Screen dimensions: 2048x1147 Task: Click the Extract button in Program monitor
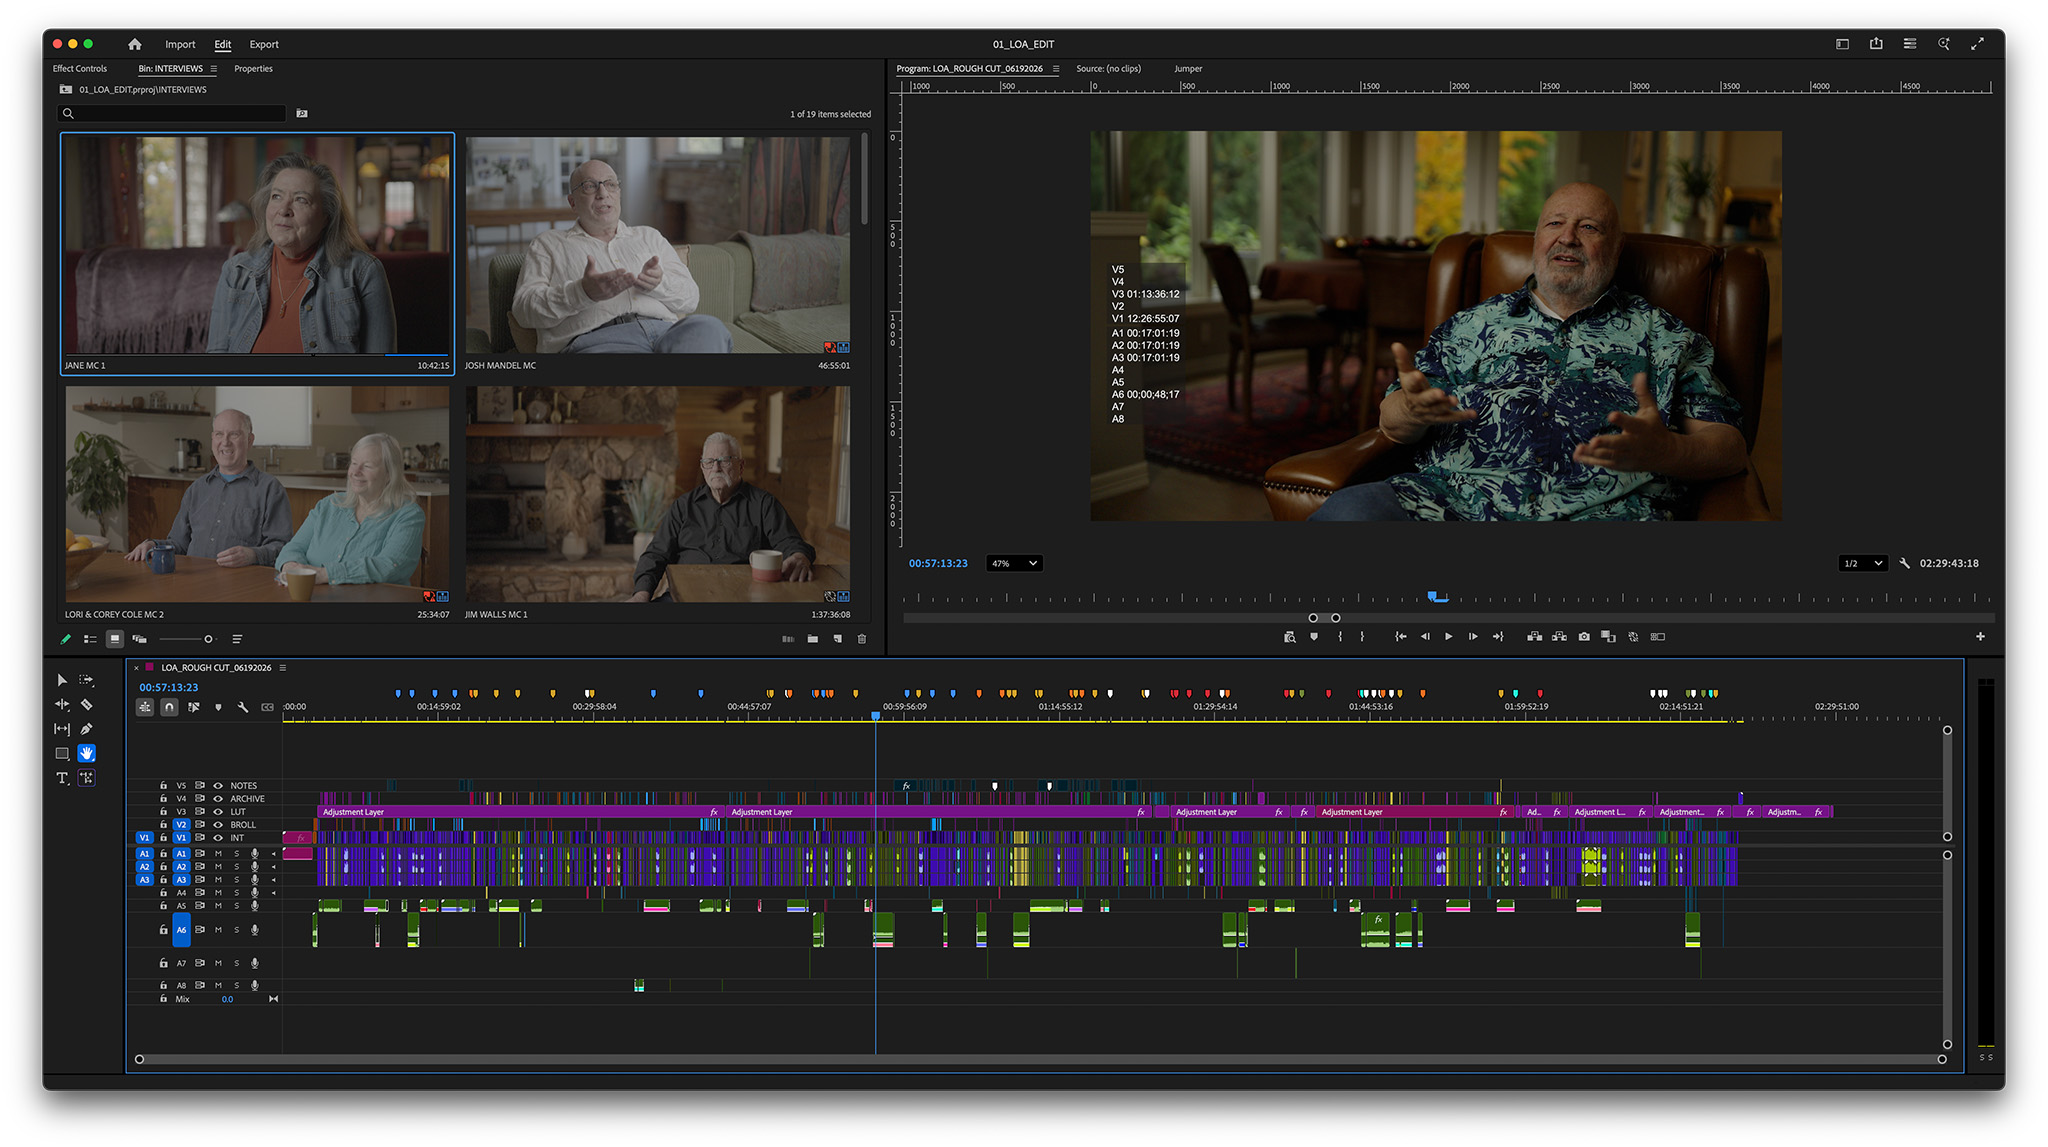(x=1559, y=637)
